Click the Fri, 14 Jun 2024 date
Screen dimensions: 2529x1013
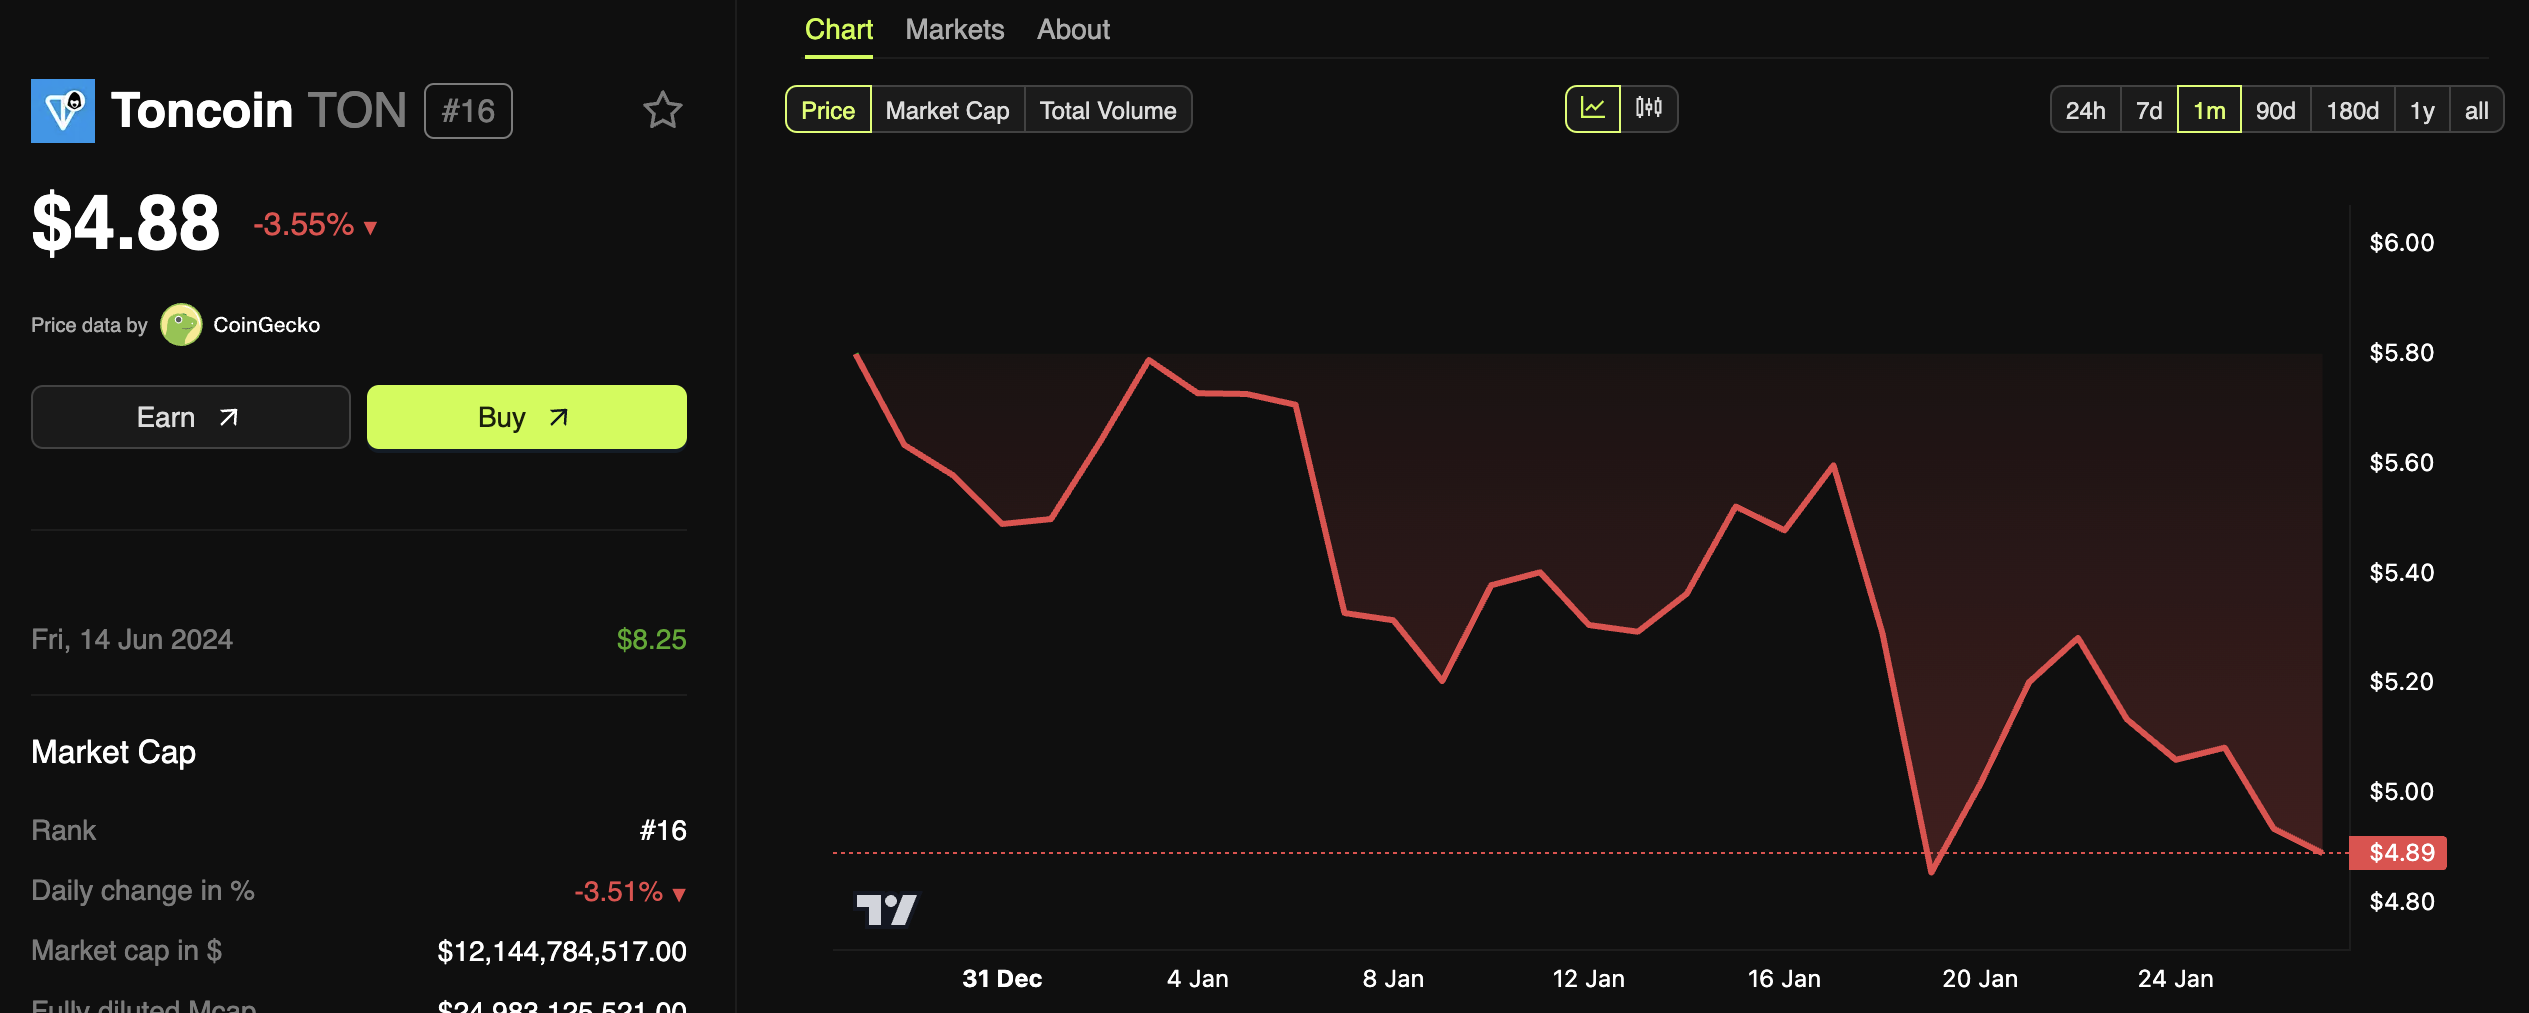click(x=132, y=640)
